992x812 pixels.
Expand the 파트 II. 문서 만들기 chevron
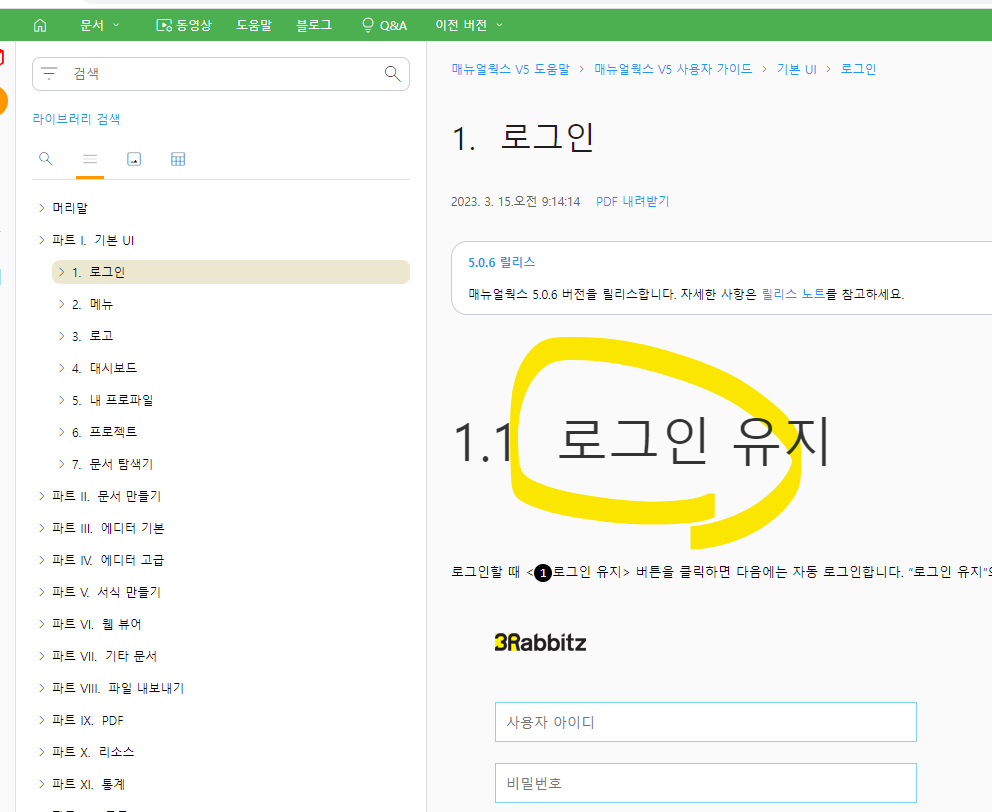pyautogui.click(x=41, y=496)
